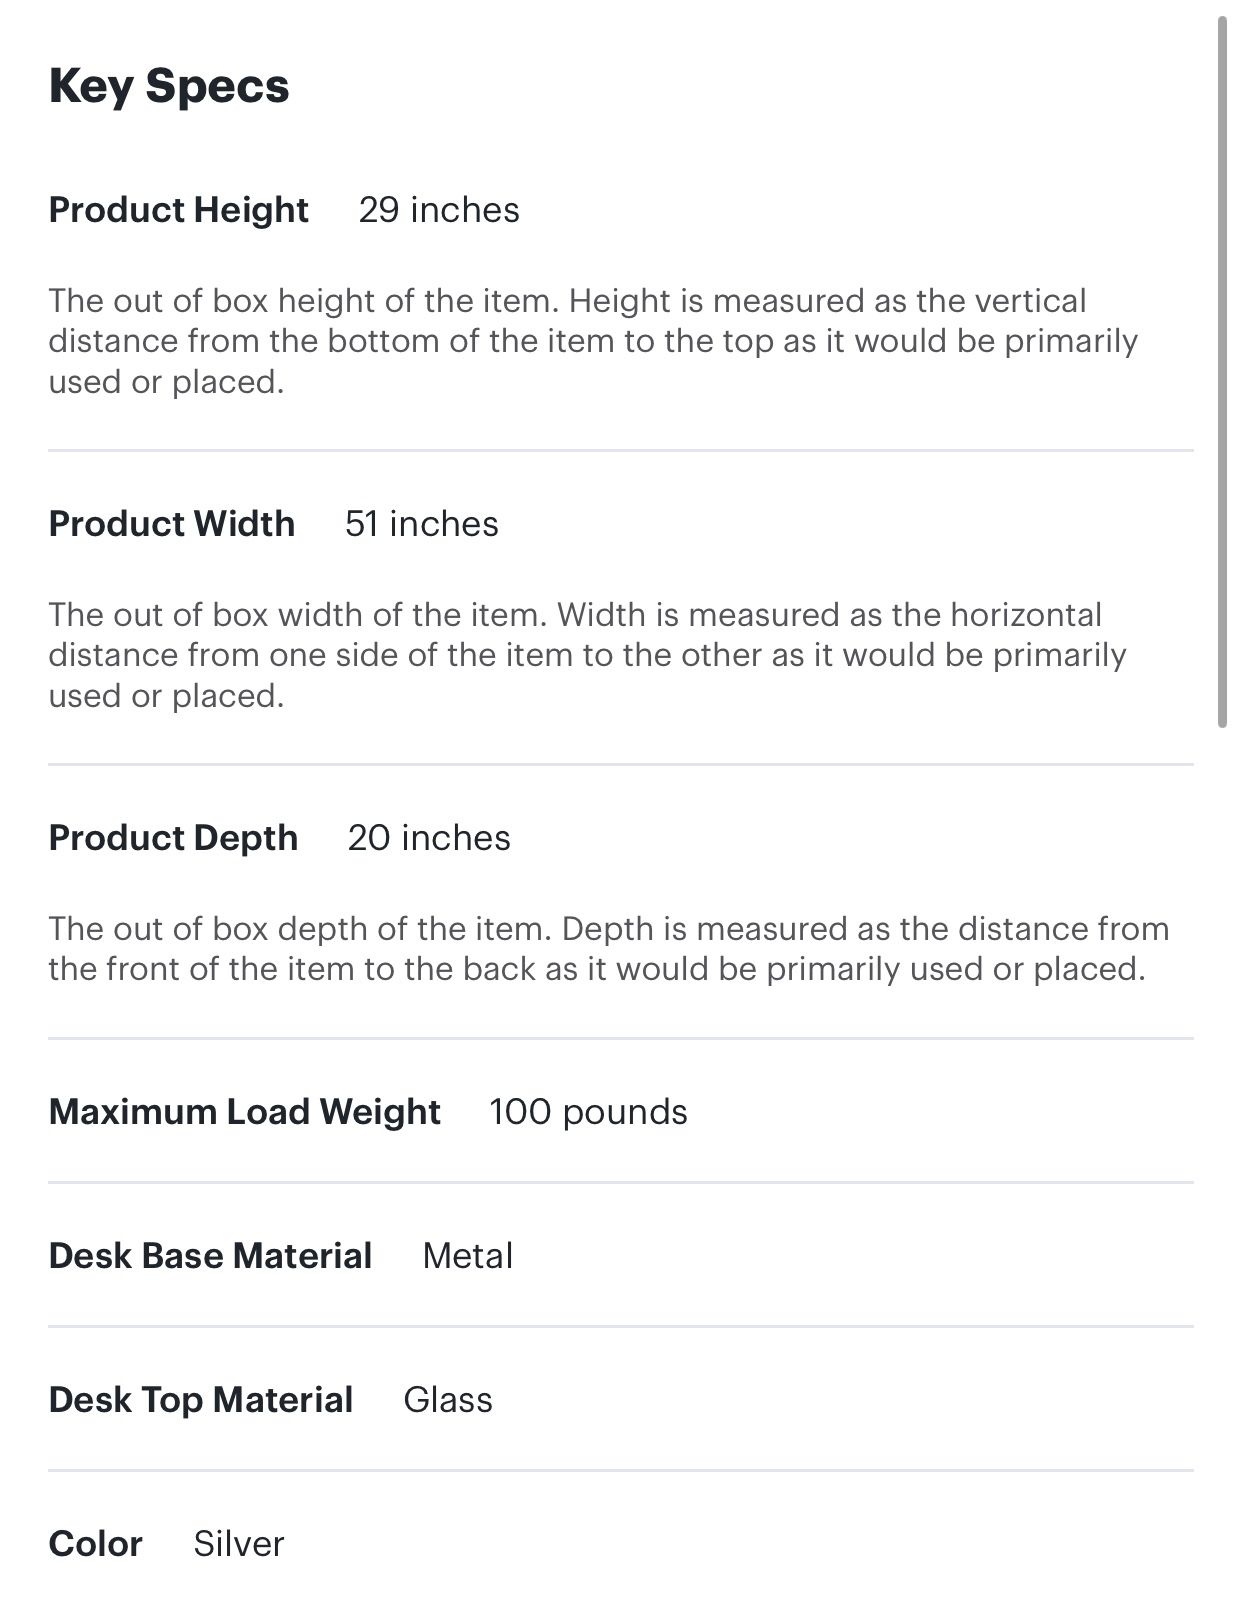Click the depth measurement description paragraph
Screen dimensions: 1242x1612
(608, 949)
